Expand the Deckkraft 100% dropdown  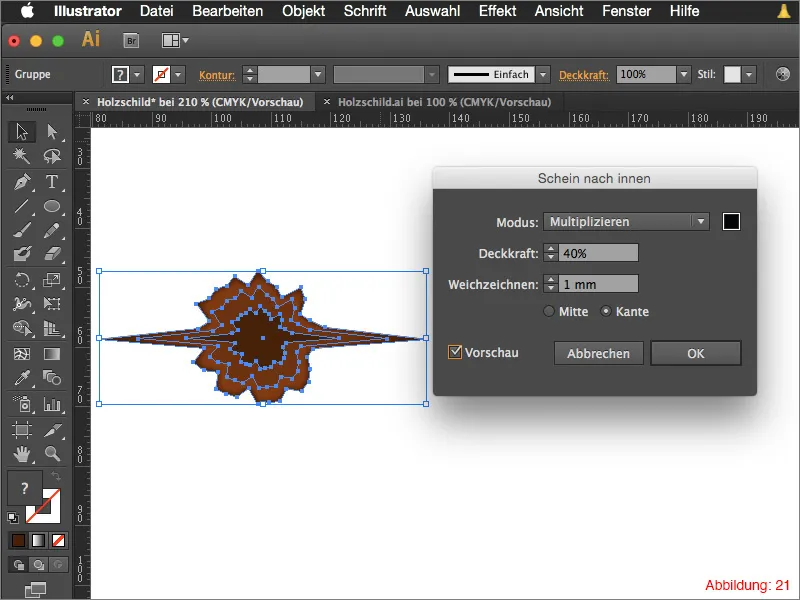684,74
